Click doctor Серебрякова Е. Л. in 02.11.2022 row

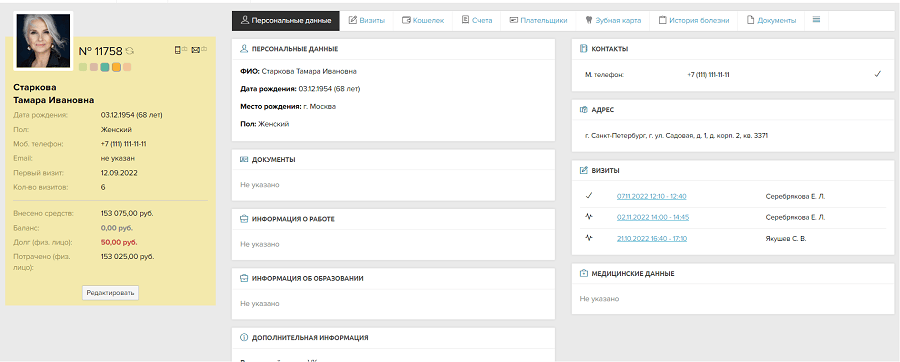[795, 217]
